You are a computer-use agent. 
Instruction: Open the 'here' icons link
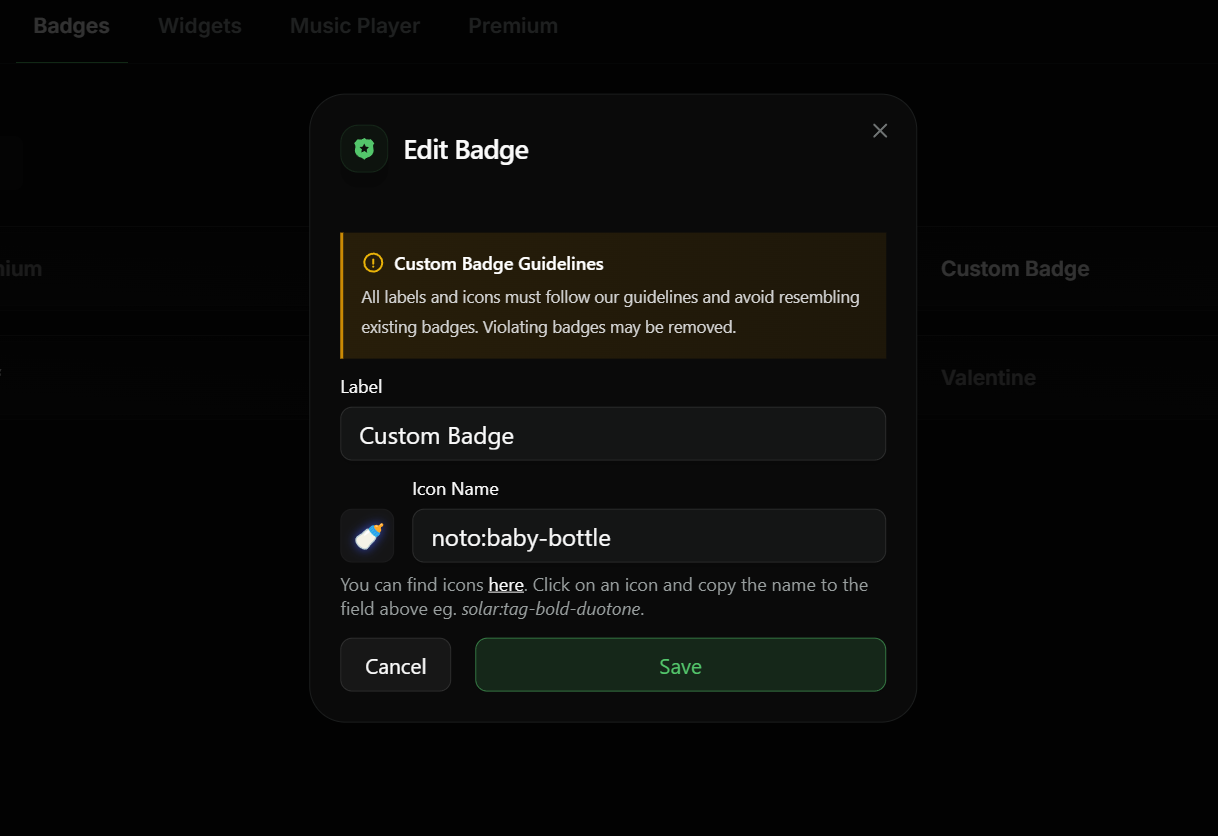tap(506, 585)
